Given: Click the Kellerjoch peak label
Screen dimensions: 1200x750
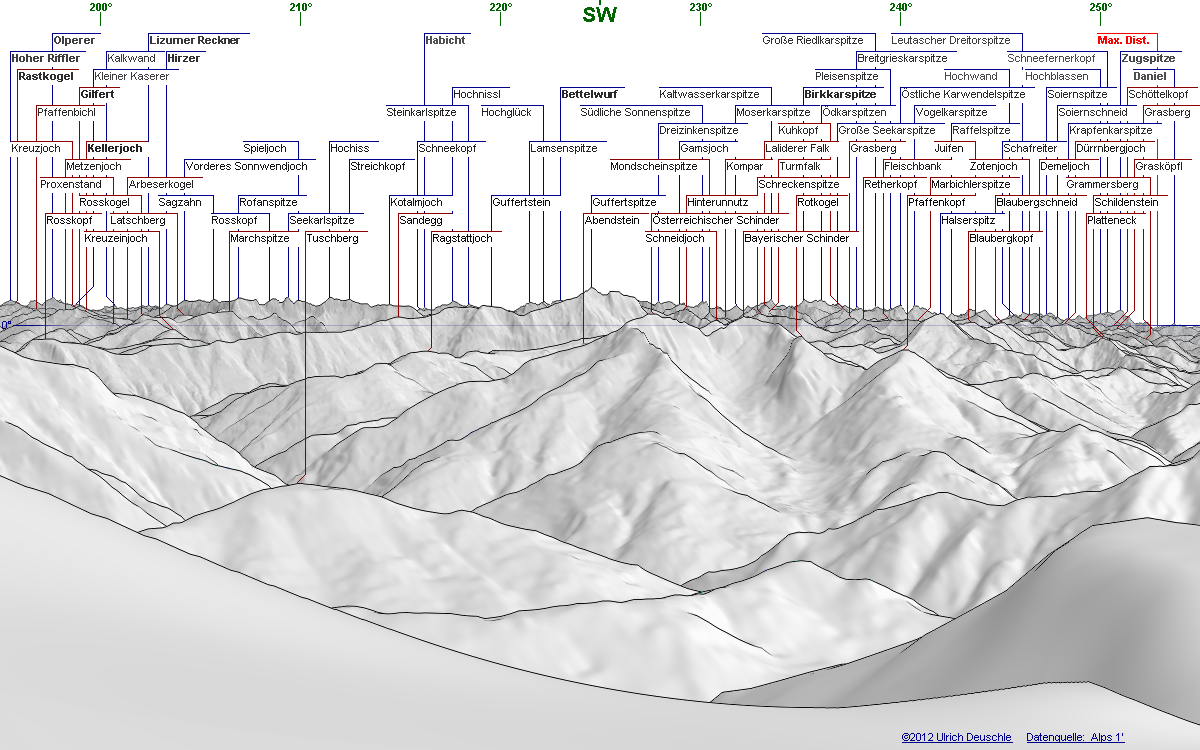Looking at the screenshot, I should click(115, 148).
